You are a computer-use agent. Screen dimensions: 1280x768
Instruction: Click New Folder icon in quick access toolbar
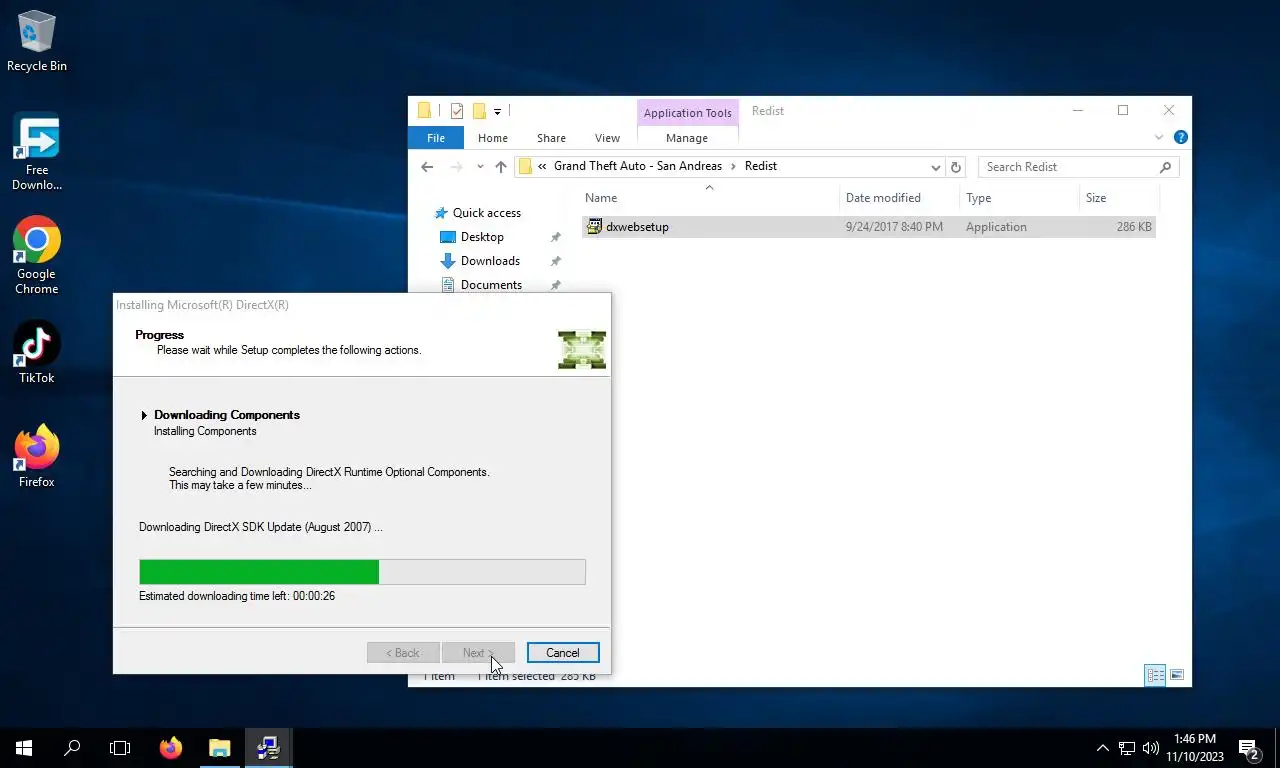click(479, 111)
